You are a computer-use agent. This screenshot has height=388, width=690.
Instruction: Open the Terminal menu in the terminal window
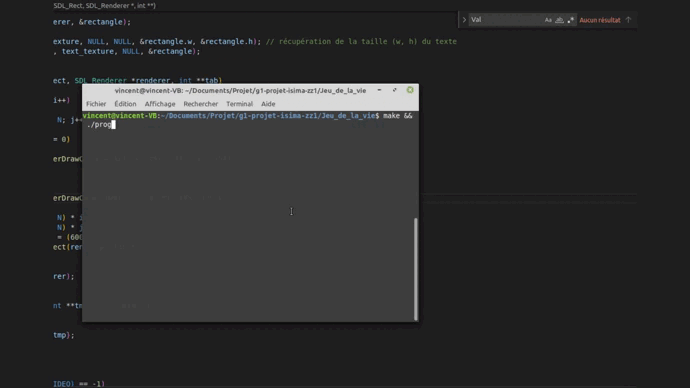click(239, 104)
